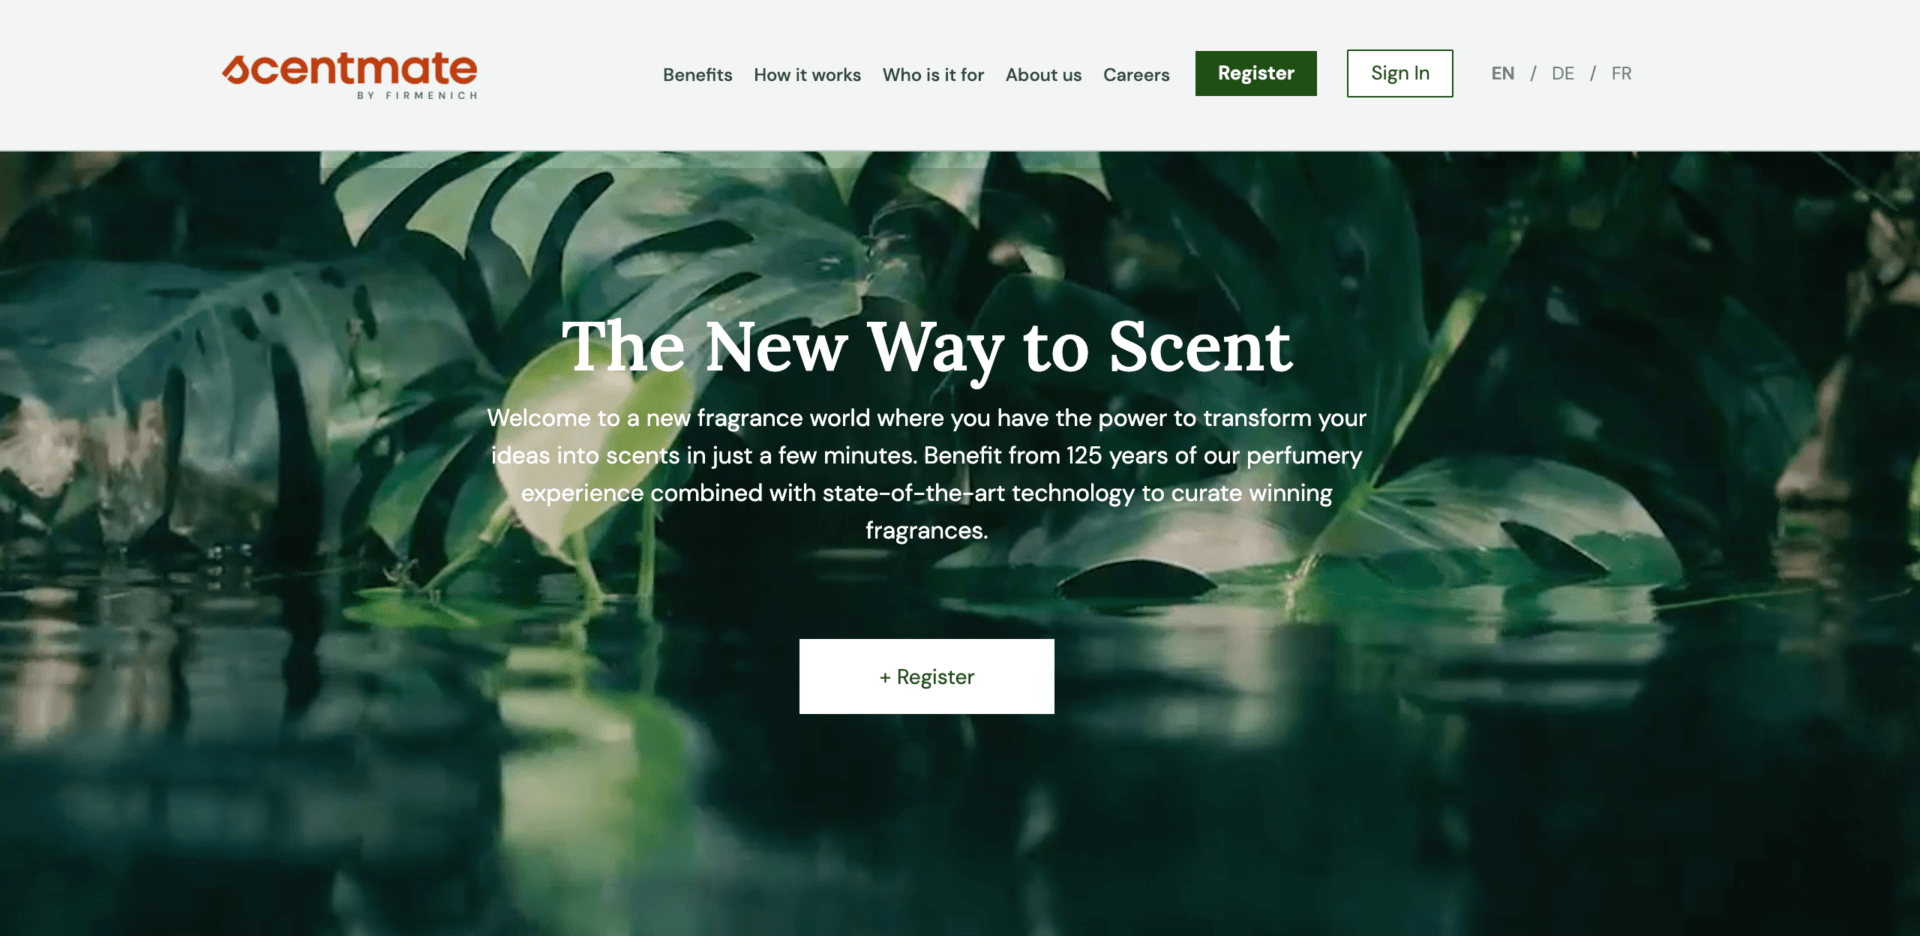Click the heading The New Way to Scent
The height and width of the screenshot is (936, 1920).
tap(927, 348)
